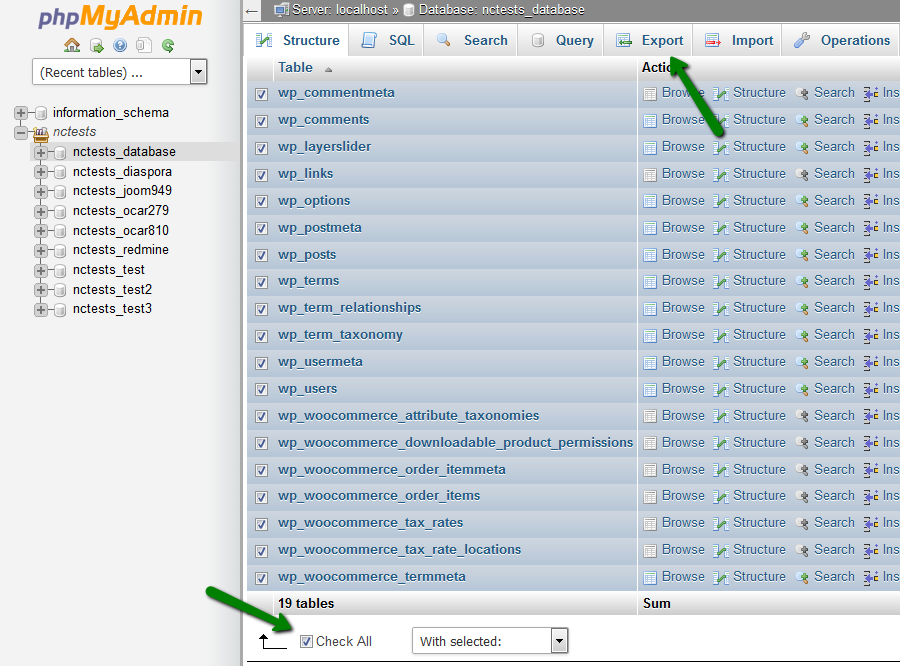Deselect the wp_posts table checkbox
Screen dimensions: 900x666
(262, 255)
